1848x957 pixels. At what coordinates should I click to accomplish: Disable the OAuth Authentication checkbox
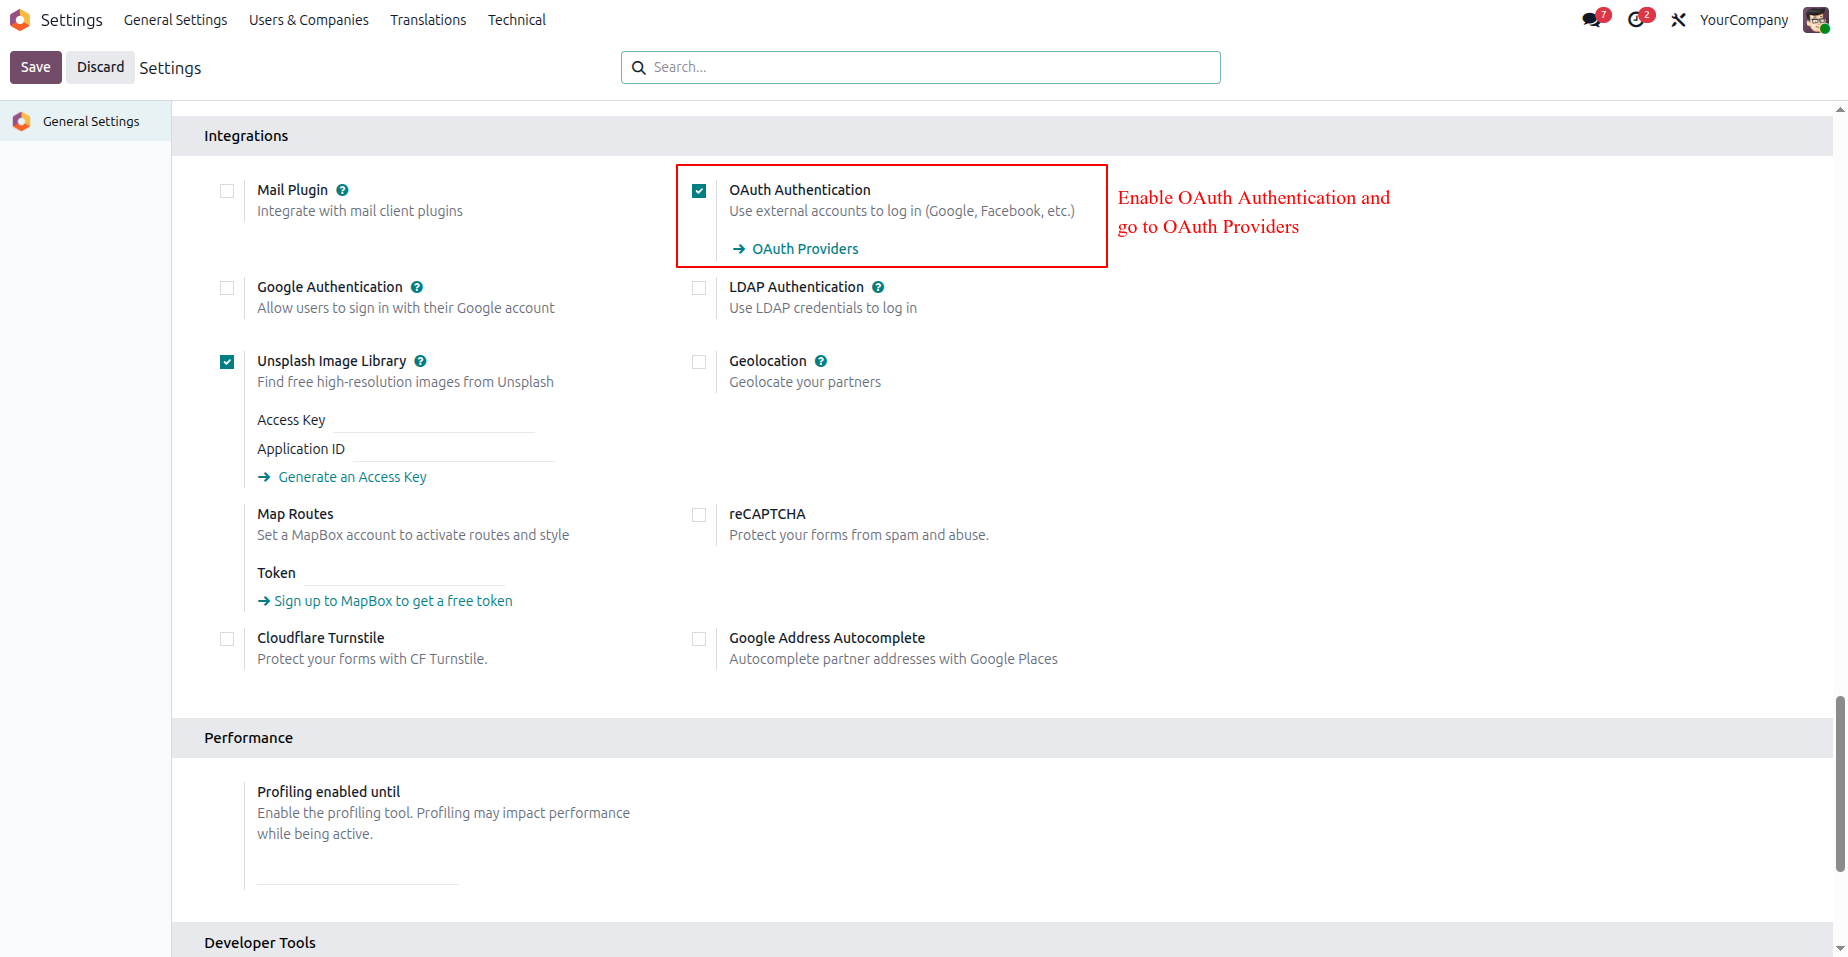[699, 191]
